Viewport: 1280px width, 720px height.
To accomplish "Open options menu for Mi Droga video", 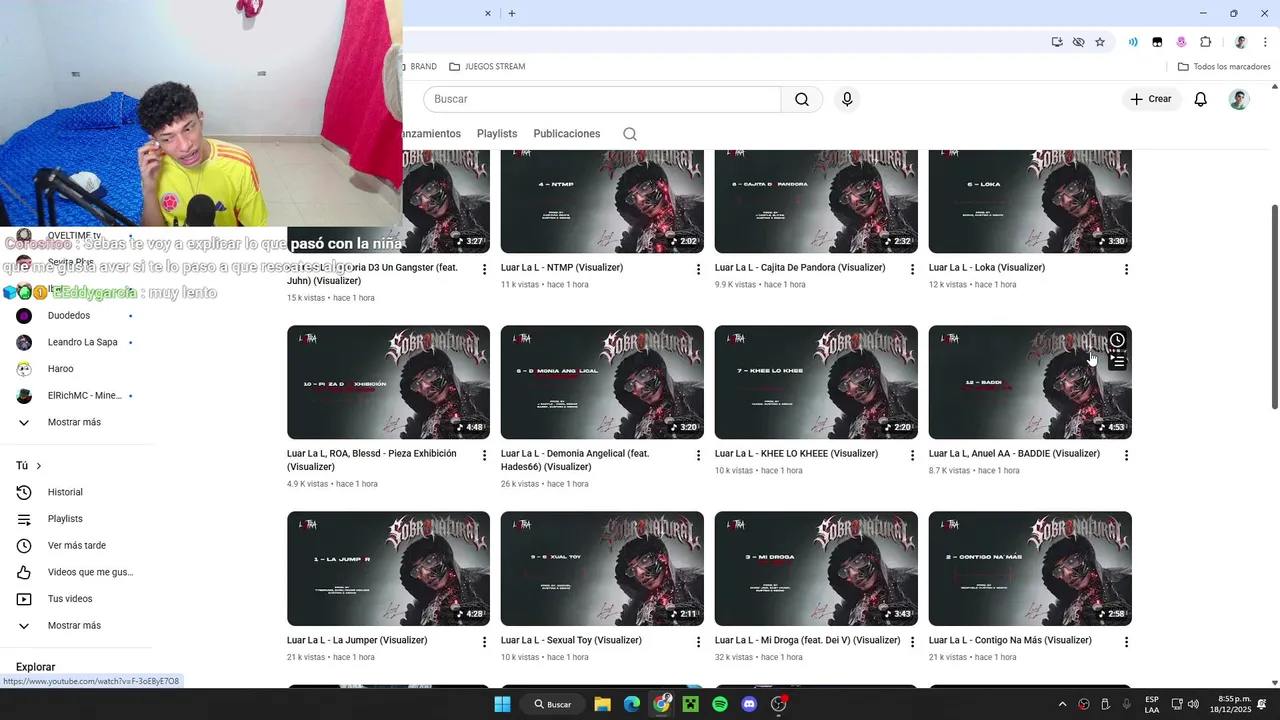I will click(x=912, y=642).
